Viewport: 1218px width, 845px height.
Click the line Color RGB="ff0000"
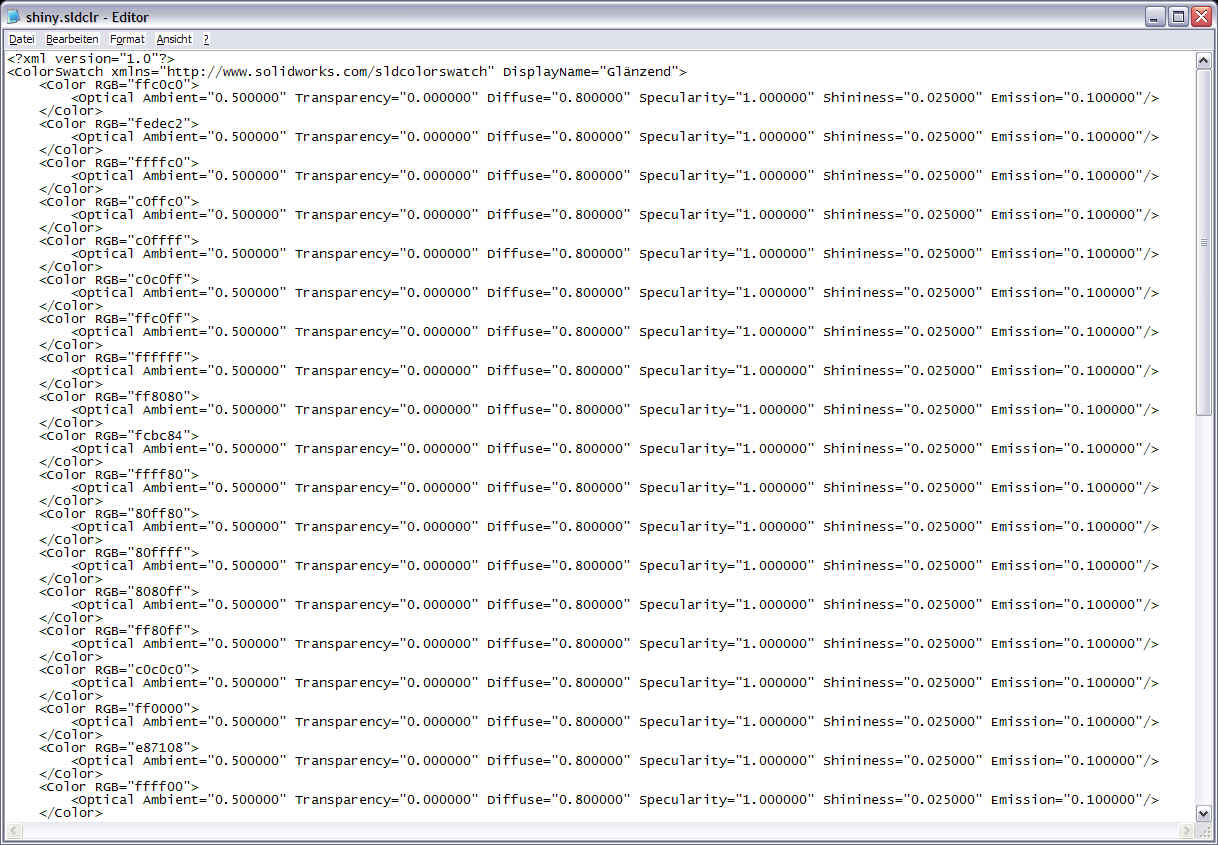click(x=119, y=709)
